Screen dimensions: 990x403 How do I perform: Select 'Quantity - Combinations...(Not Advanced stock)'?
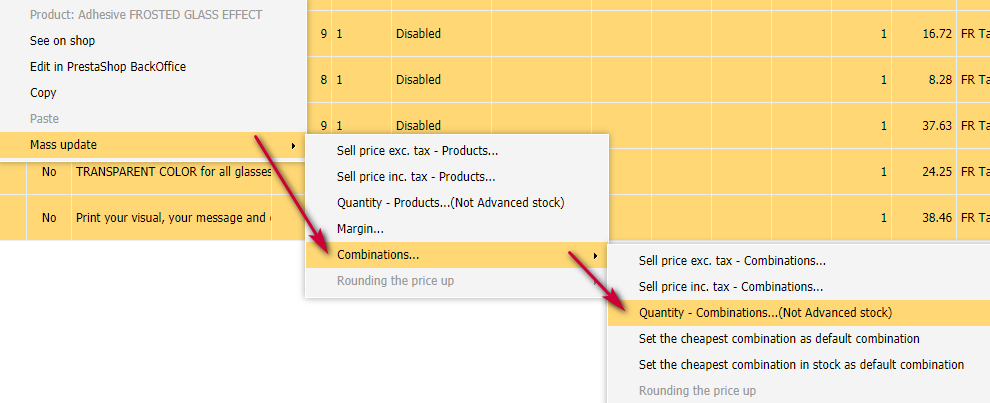click(x=765, y=313)
